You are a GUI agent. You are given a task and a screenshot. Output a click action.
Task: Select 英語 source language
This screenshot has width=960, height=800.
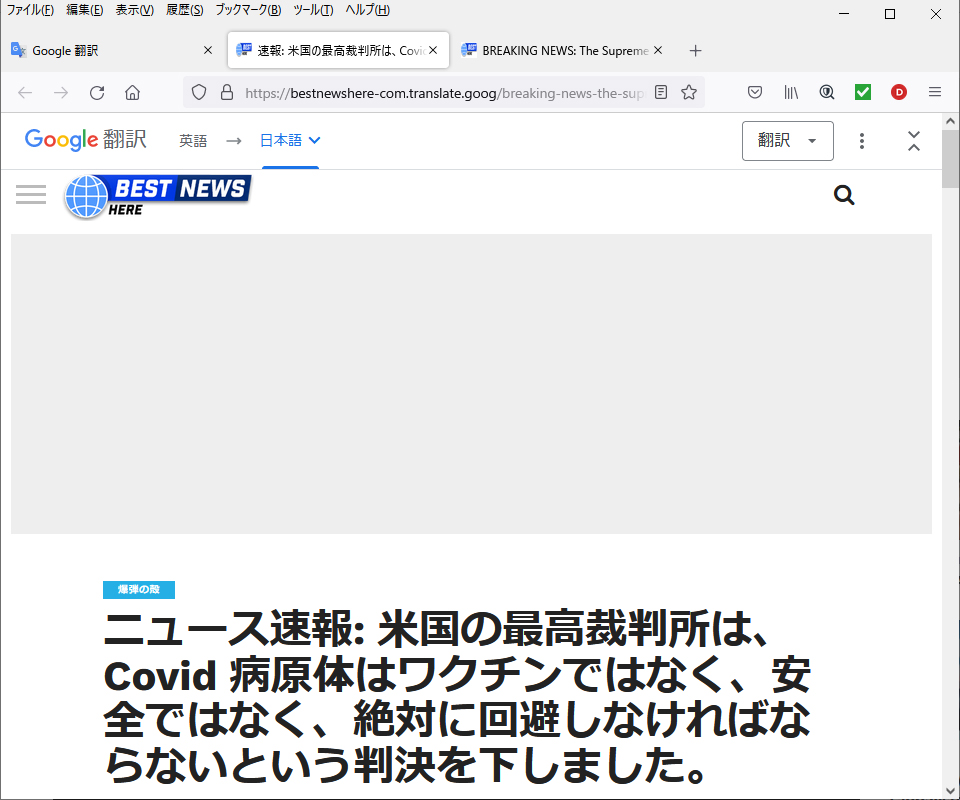193,141
